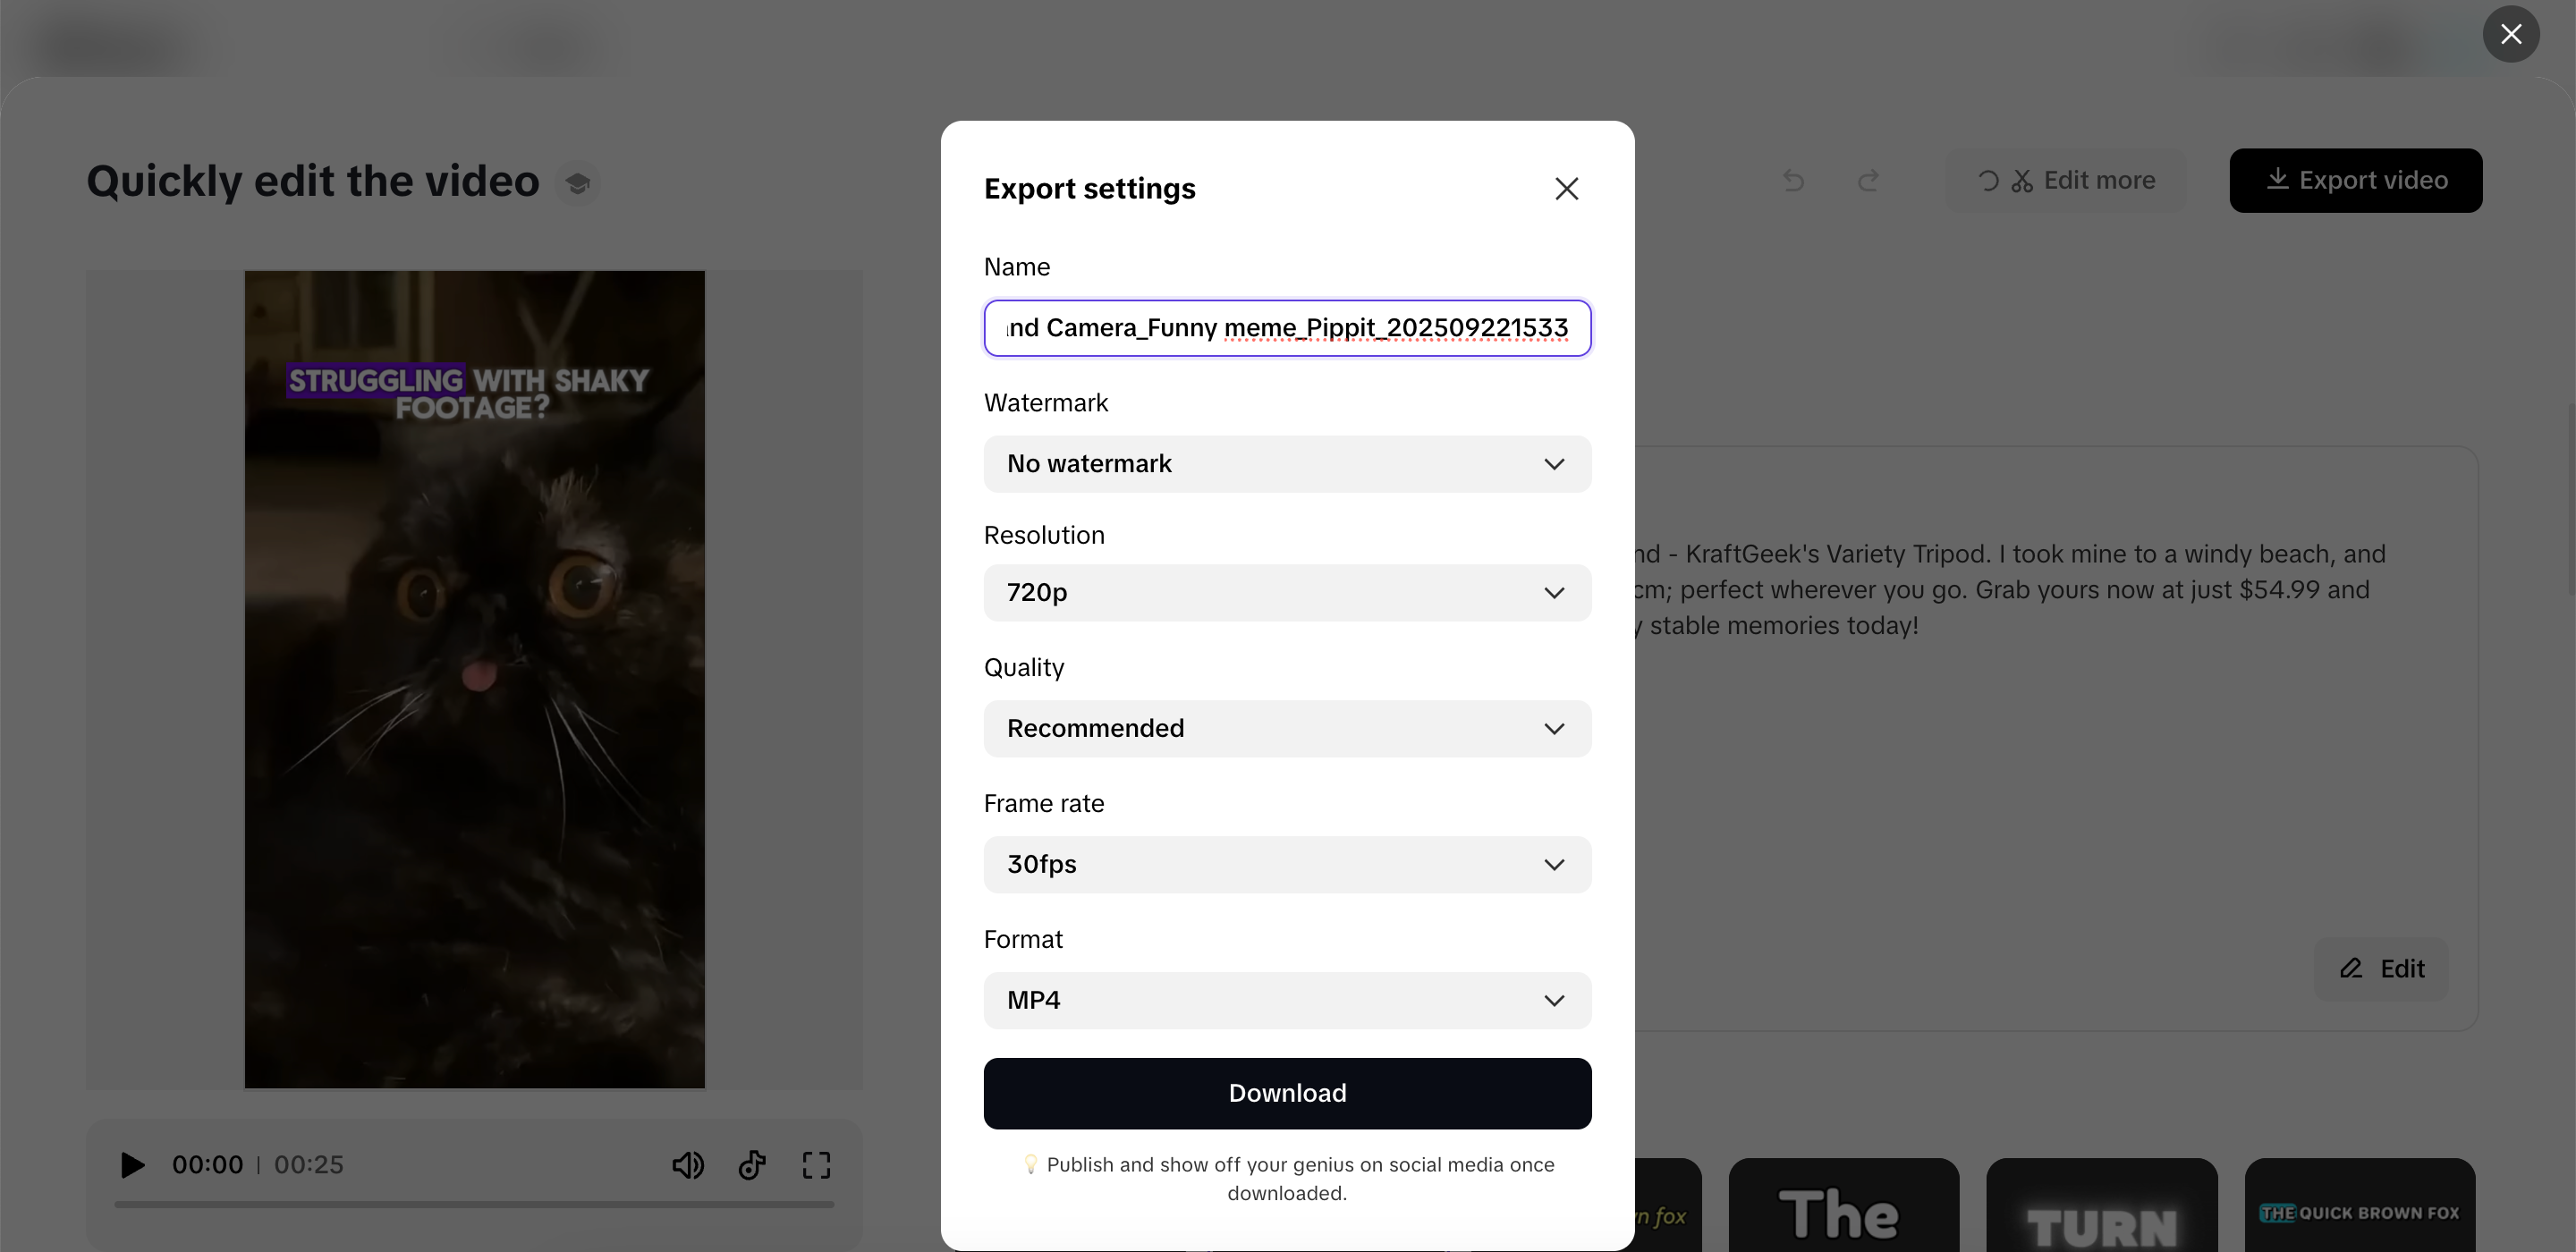This screenshot has height=1252, width=2576.
Task: Enter fullscreen from the player controls
Action: tap(816, 1165)
